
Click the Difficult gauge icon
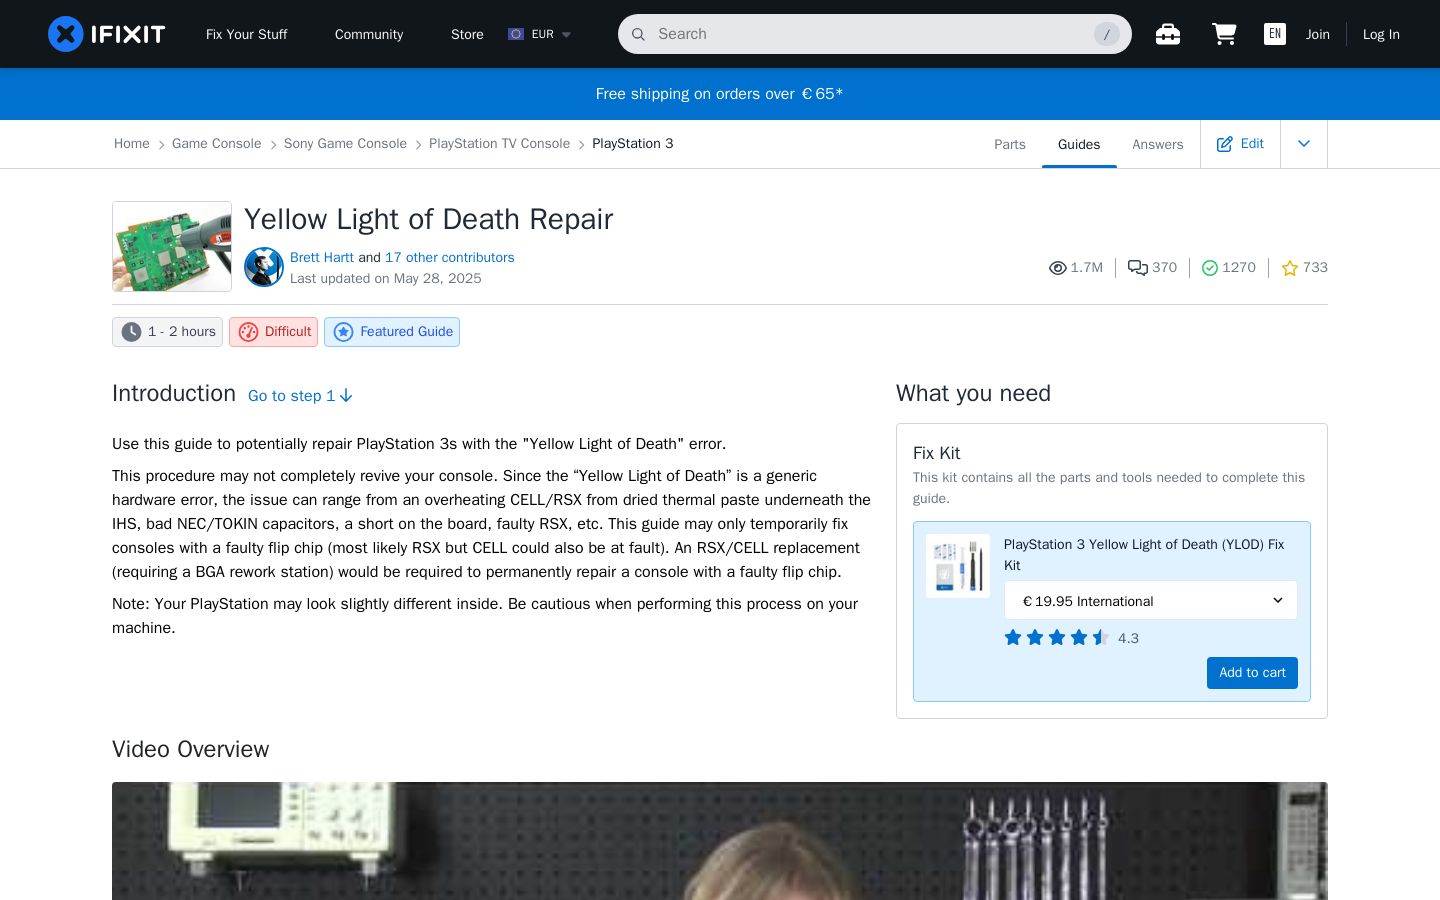[x=248, y=332]
